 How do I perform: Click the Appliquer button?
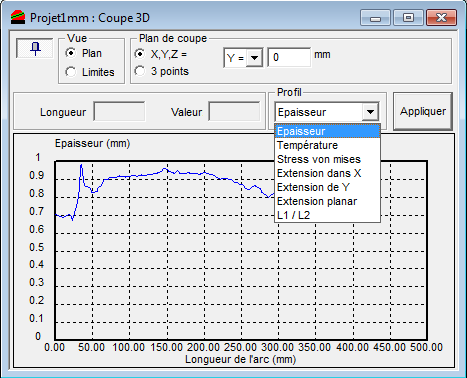[423, 111]
